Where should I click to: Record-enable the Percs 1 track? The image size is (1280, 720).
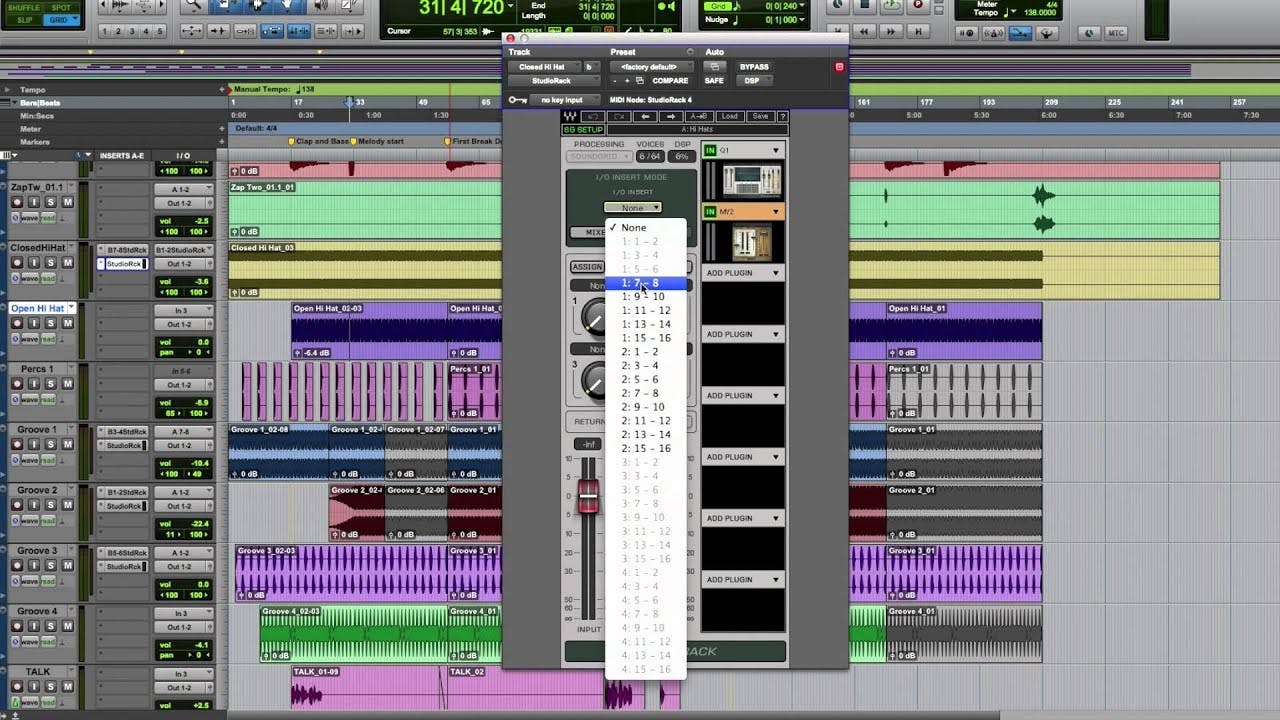coord(17,384)
